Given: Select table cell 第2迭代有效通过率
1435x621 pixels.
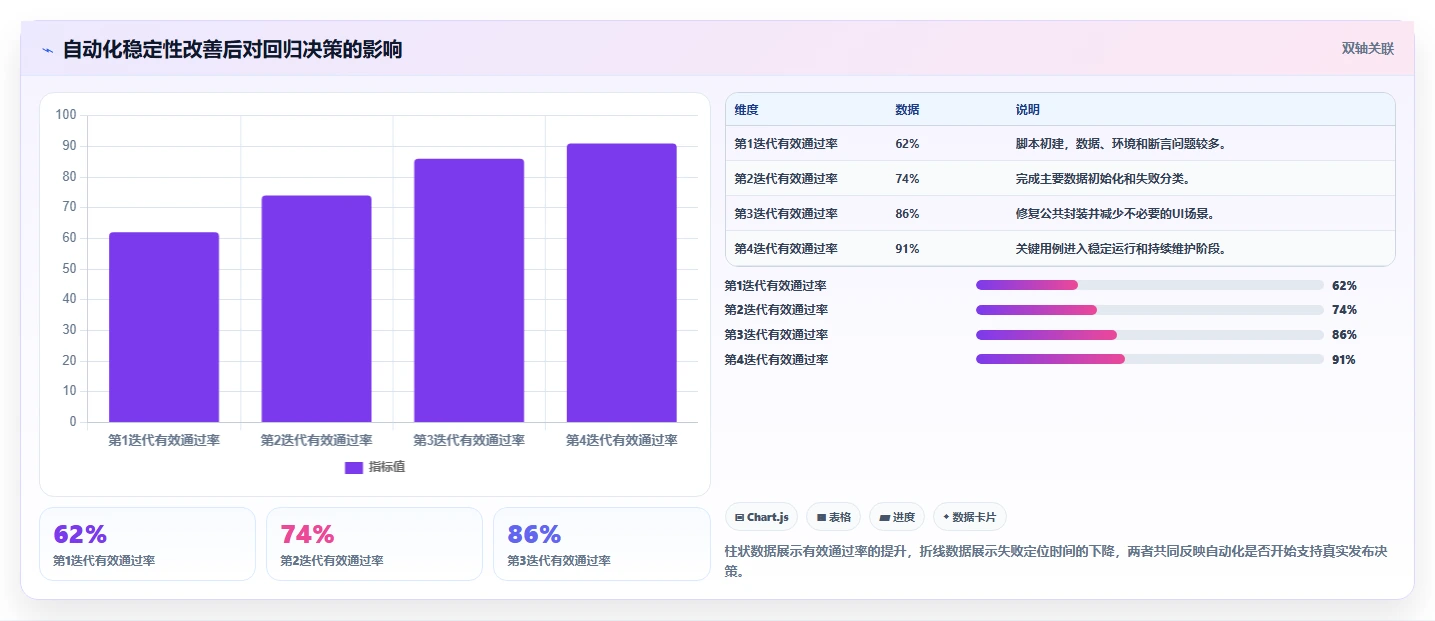Looking at the screenshot, I should [786, 179].
